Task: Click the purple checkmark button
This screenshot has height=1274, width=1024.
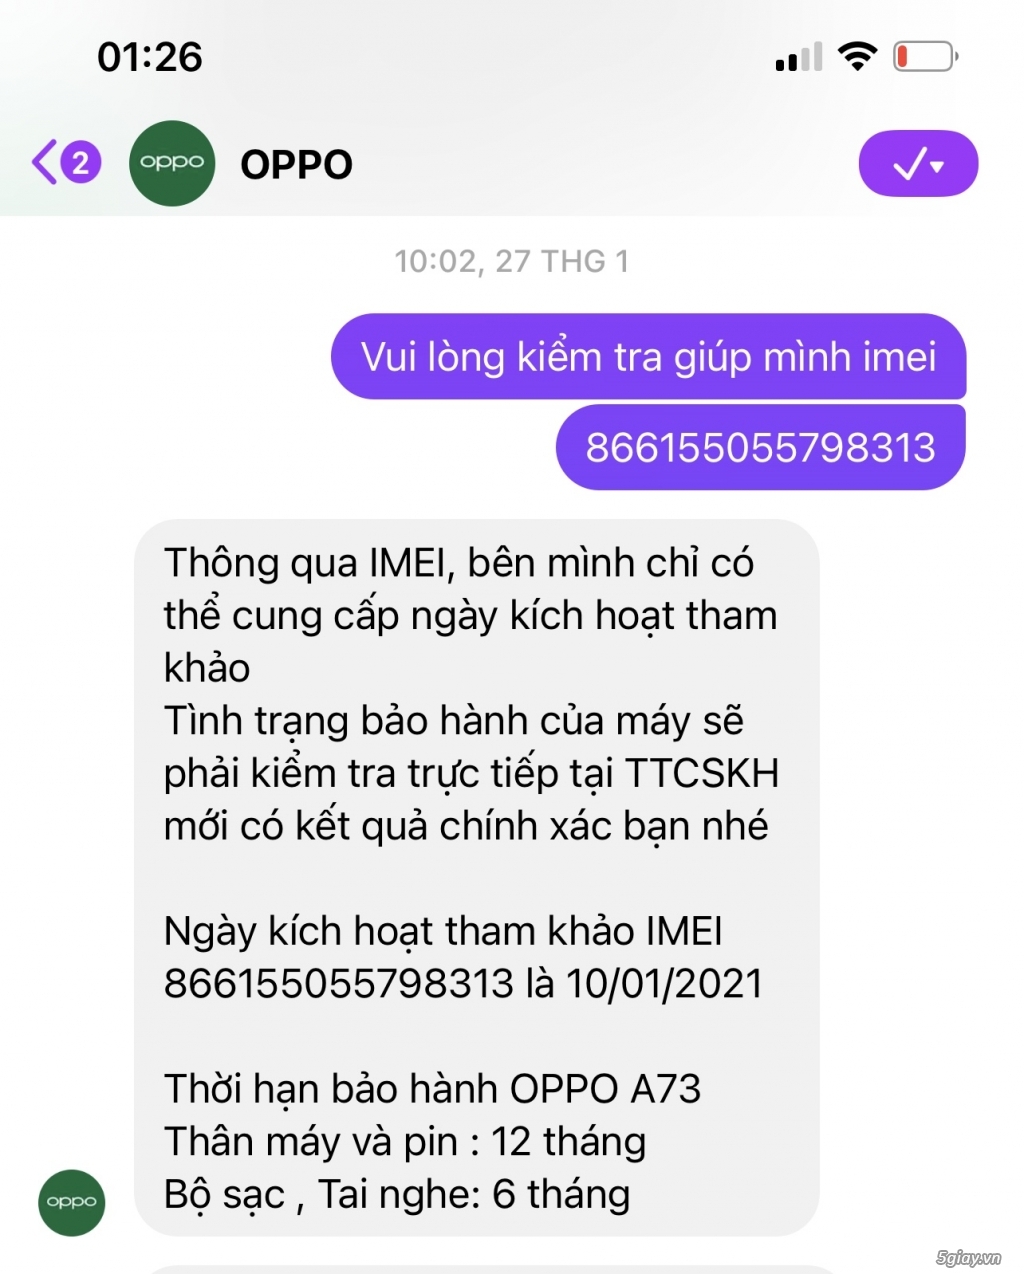Action: coord(918,164)
